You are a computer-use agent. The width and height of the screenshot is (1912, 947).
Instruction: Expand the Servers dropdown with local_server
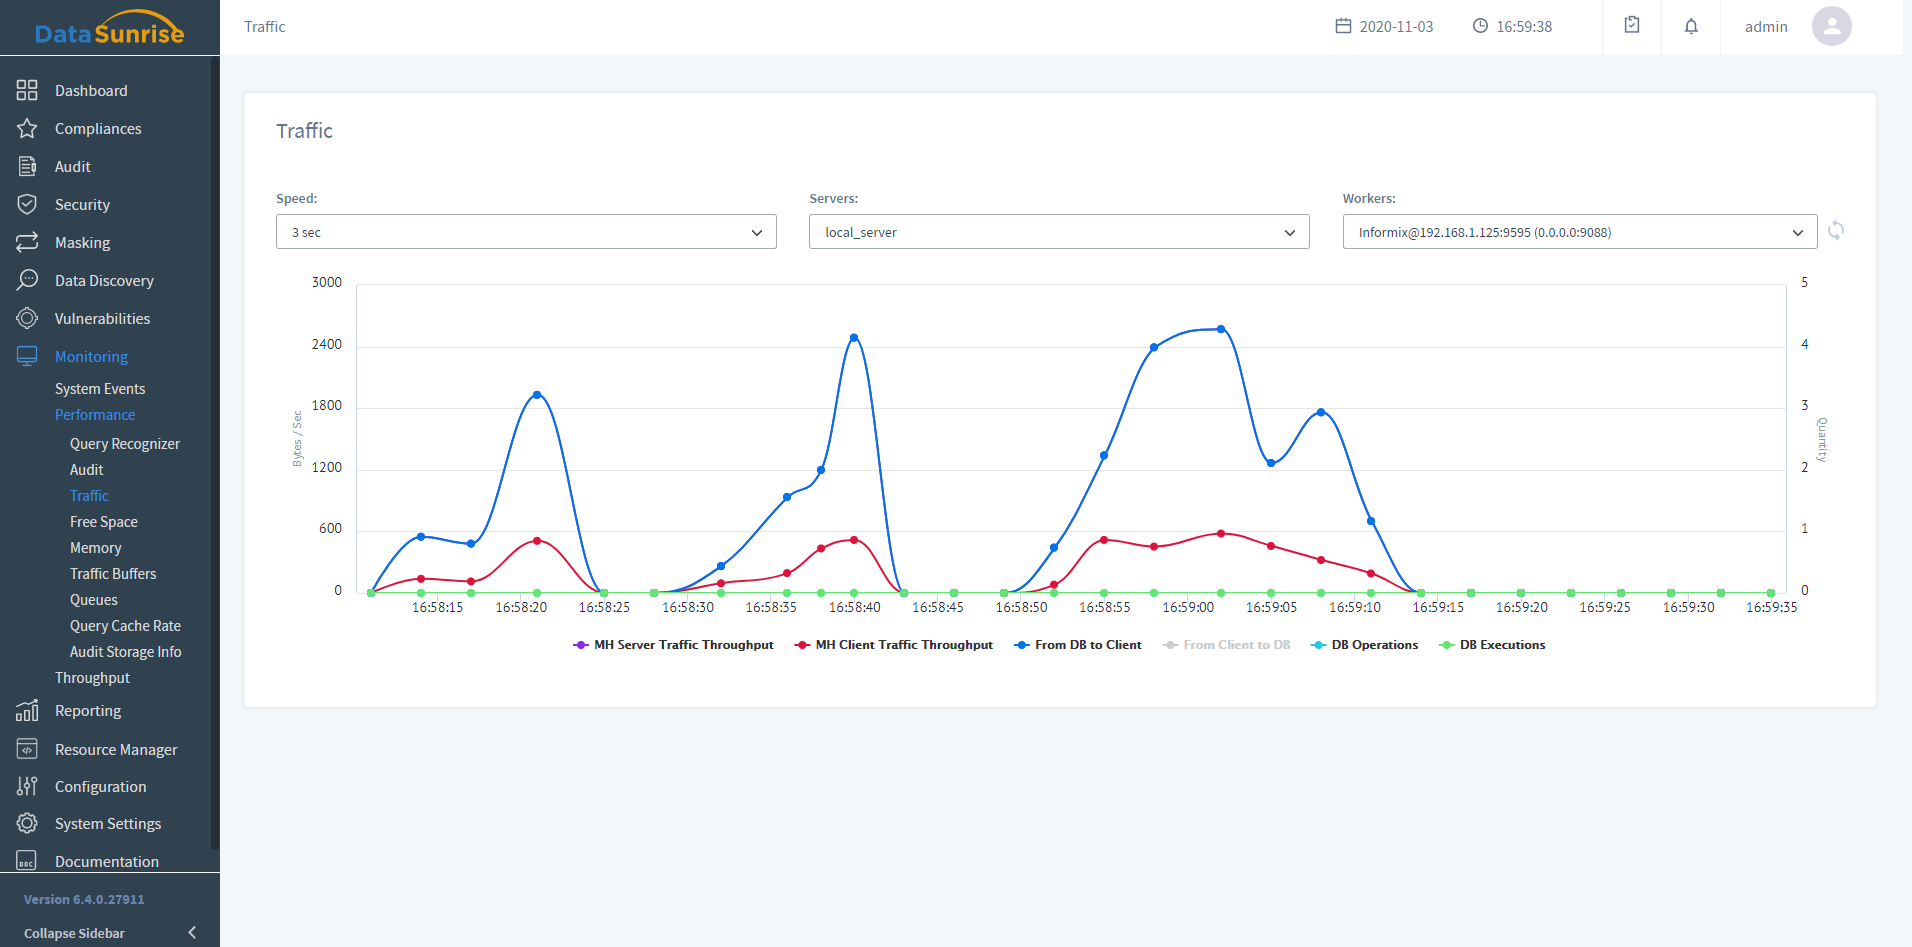[x=1059, y=232]
